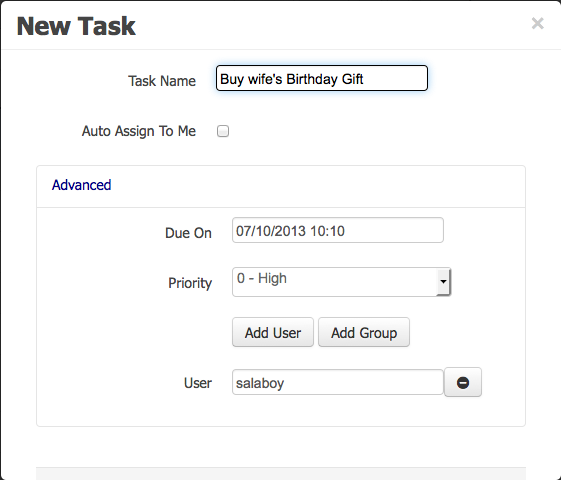Click the Add User button
The height and width of the screenshot is (480, 561).
[x=273, y=332]
